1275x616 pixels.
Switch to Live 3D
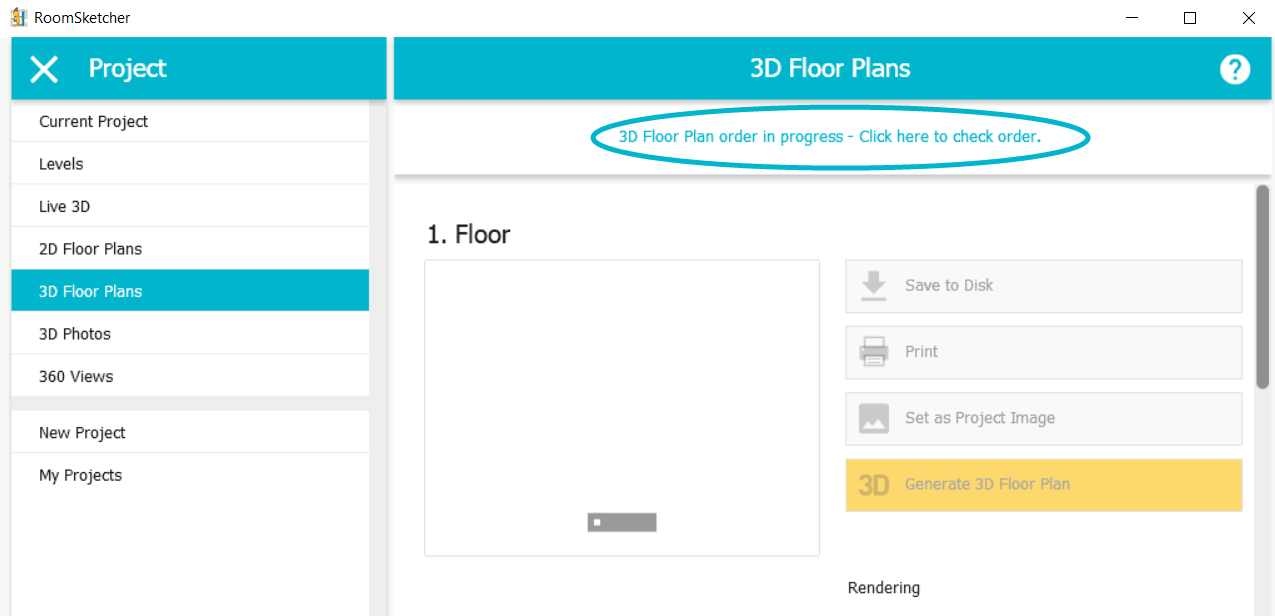[190, 206]
